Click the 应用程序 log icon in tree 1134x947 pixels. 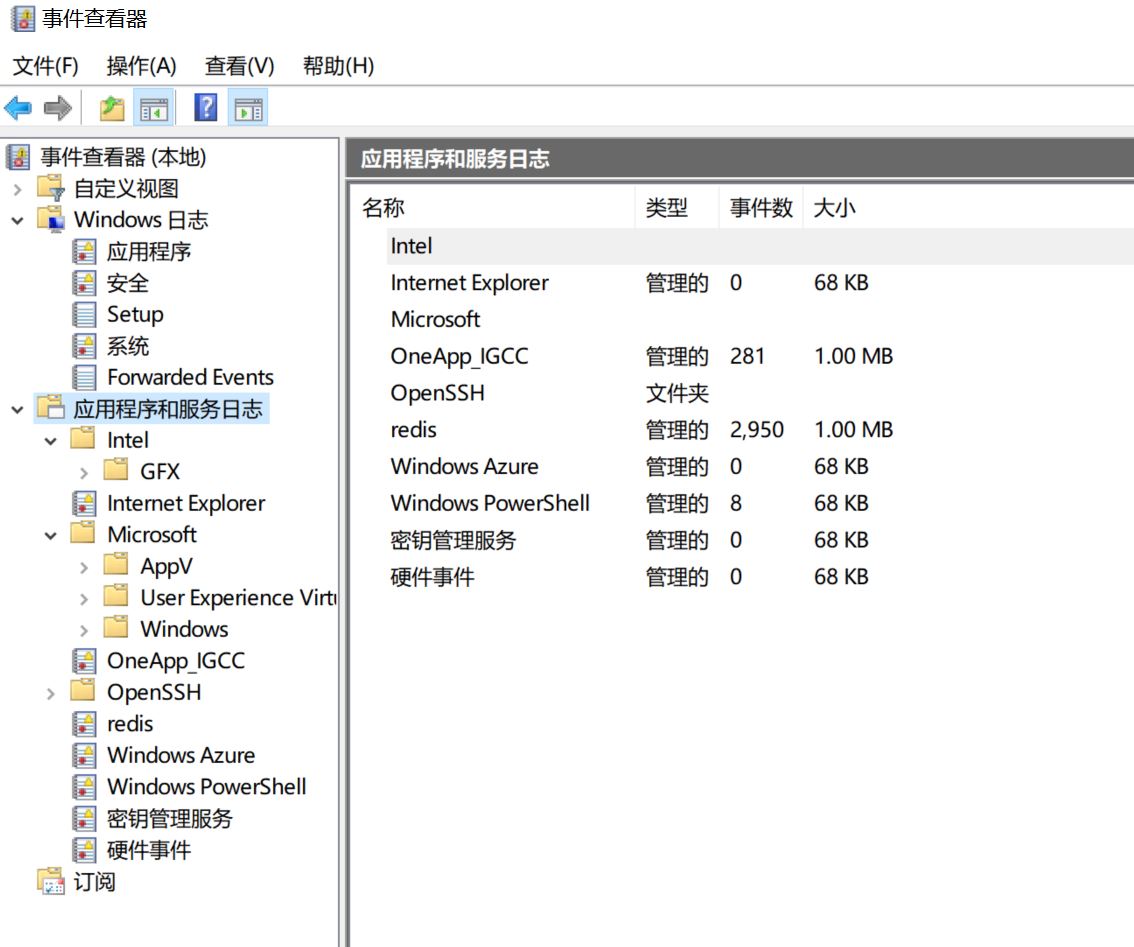coord(85,251)
